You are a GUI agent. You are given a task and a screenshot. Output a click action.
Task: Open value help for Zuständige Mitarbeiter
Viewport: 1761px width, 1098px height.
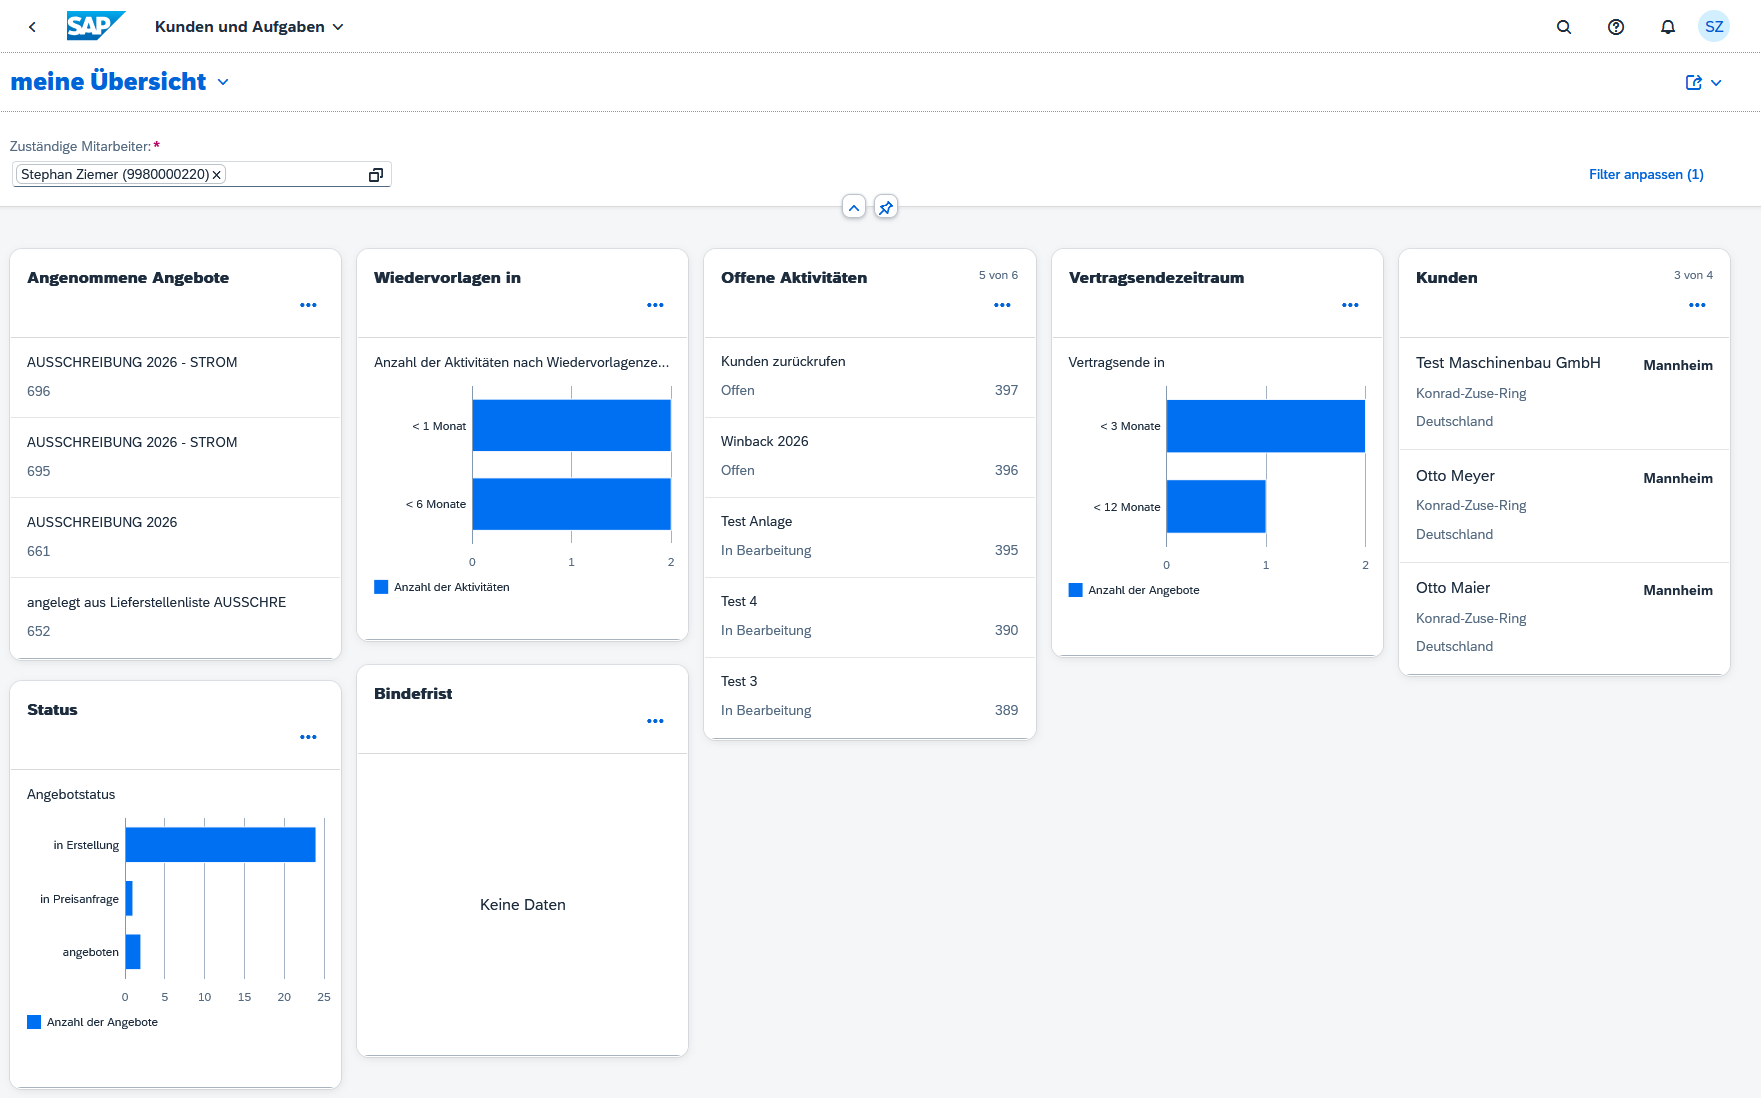pos(376,174)
